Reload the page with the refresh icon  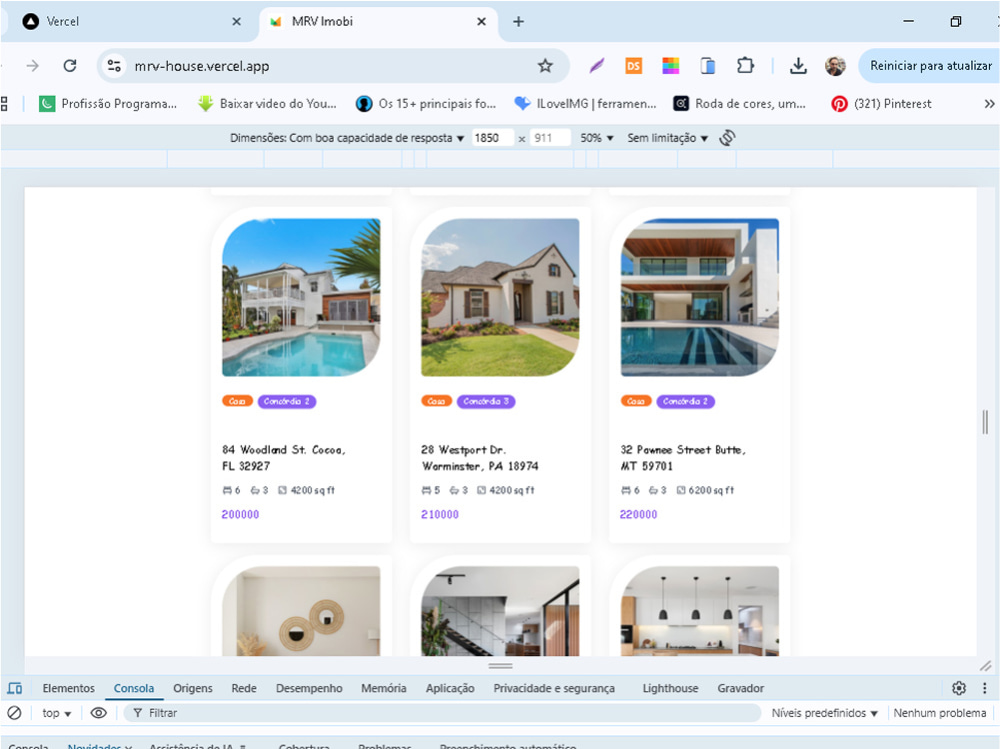[70, 66]
